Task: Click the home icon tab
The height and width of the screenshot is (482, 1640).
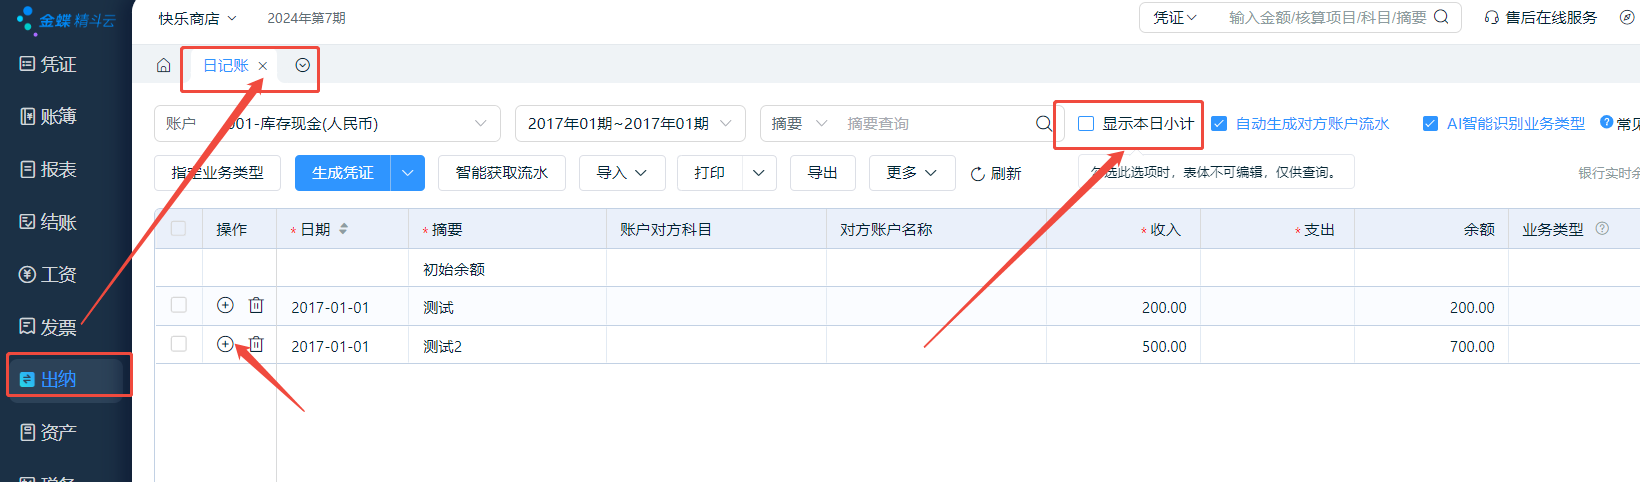Action: 164,66
